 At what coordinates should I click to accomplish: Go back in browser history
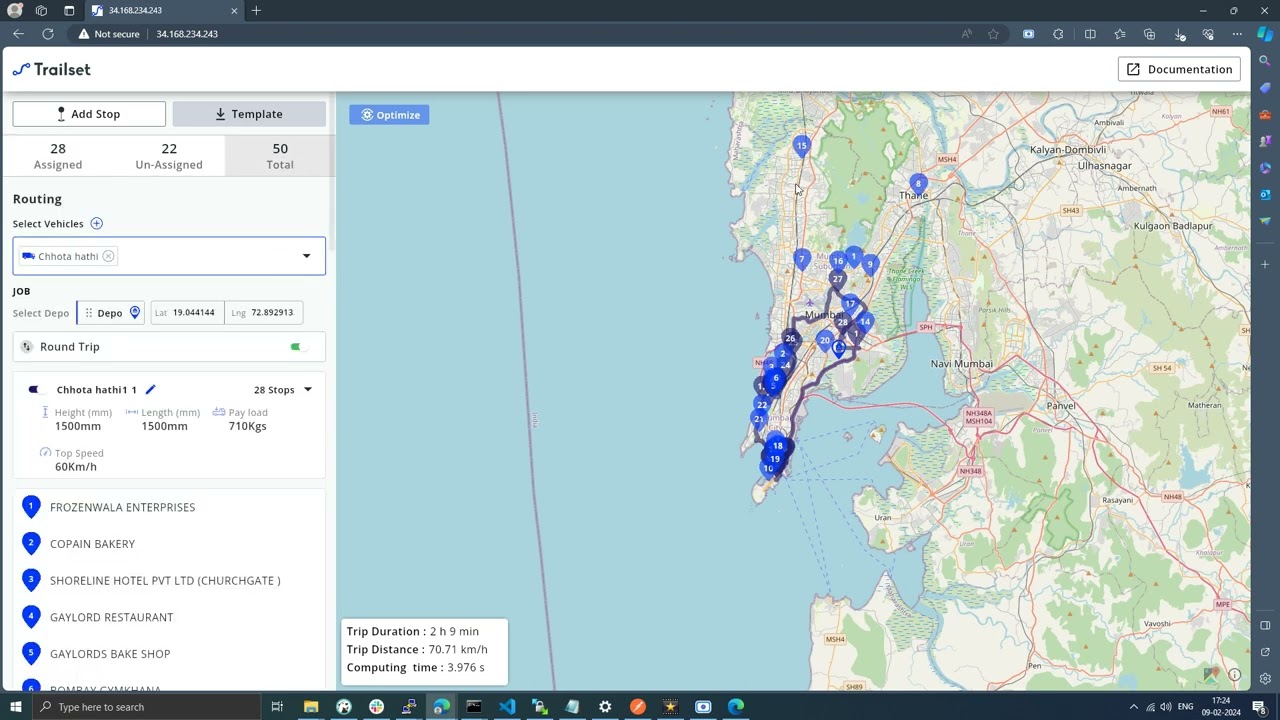(18, 34)
